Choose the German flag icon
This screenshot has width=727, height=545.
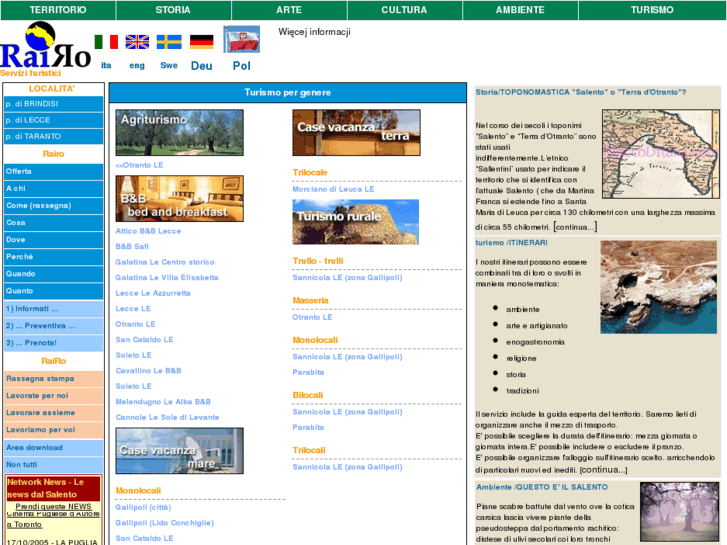(x=201, y=42)
